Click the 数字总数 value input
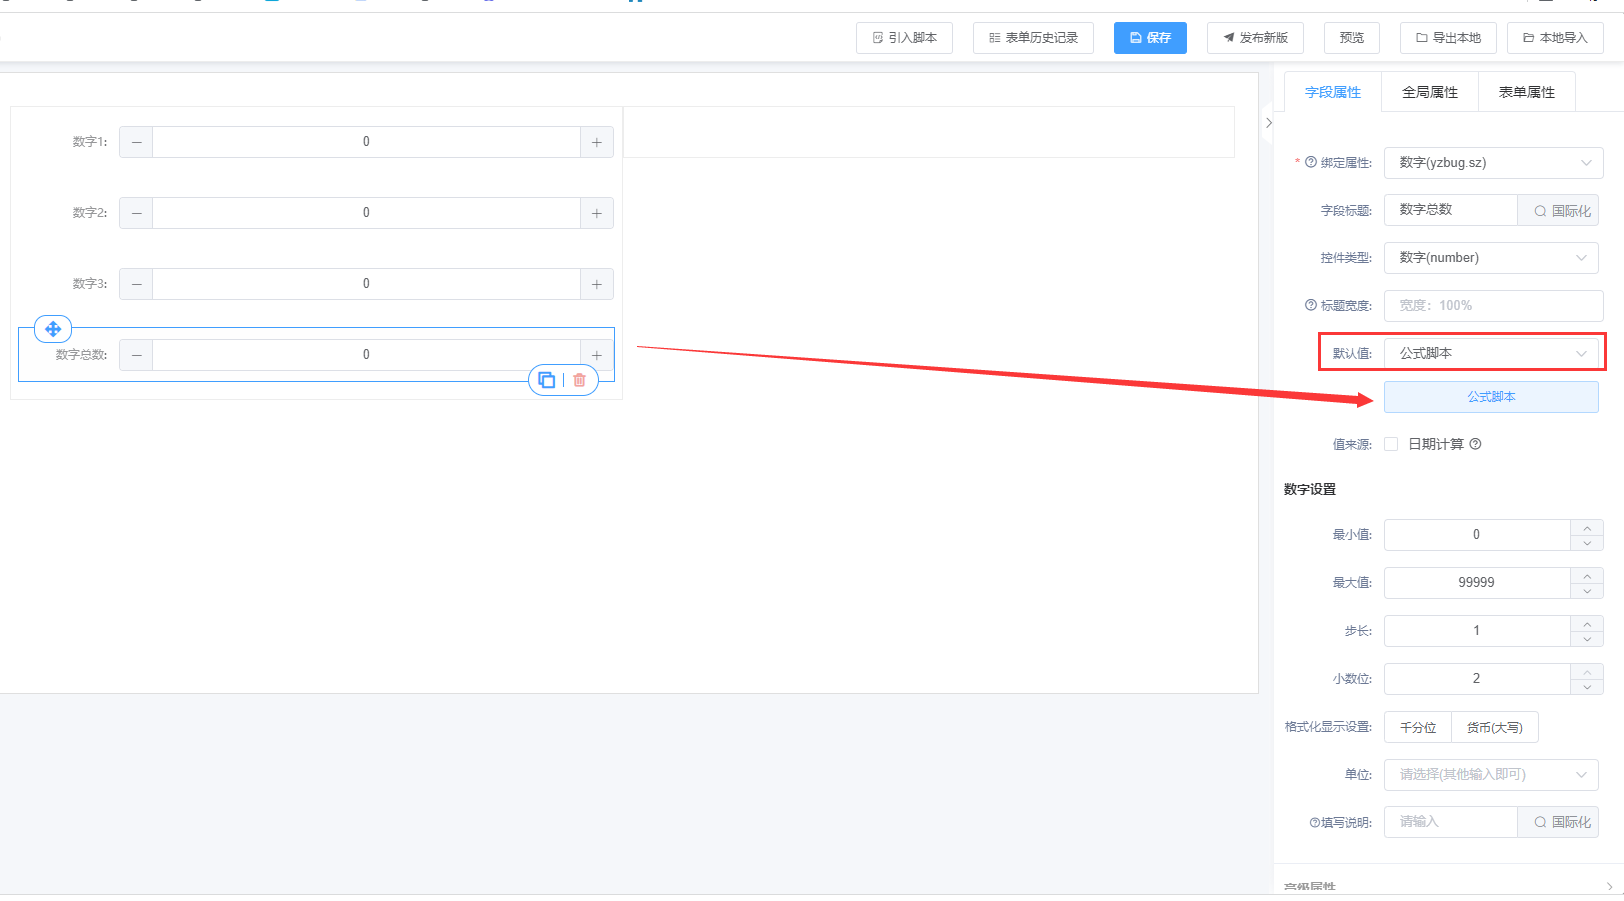The width and height of the screenshot is (1624, 901). pyautogui.click(x=366, y=355)
